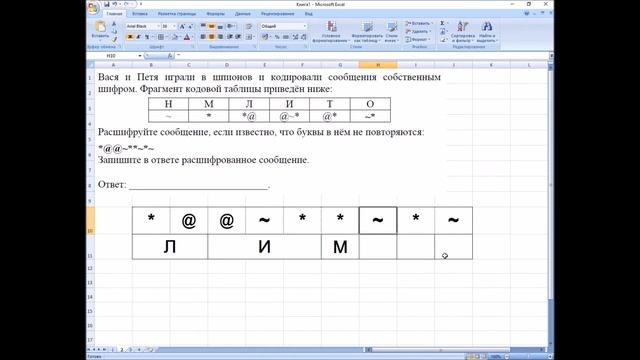Save the workbook from Quick Access toolbar
This screenshot has height=360, width=640.
tap(107, 4)
